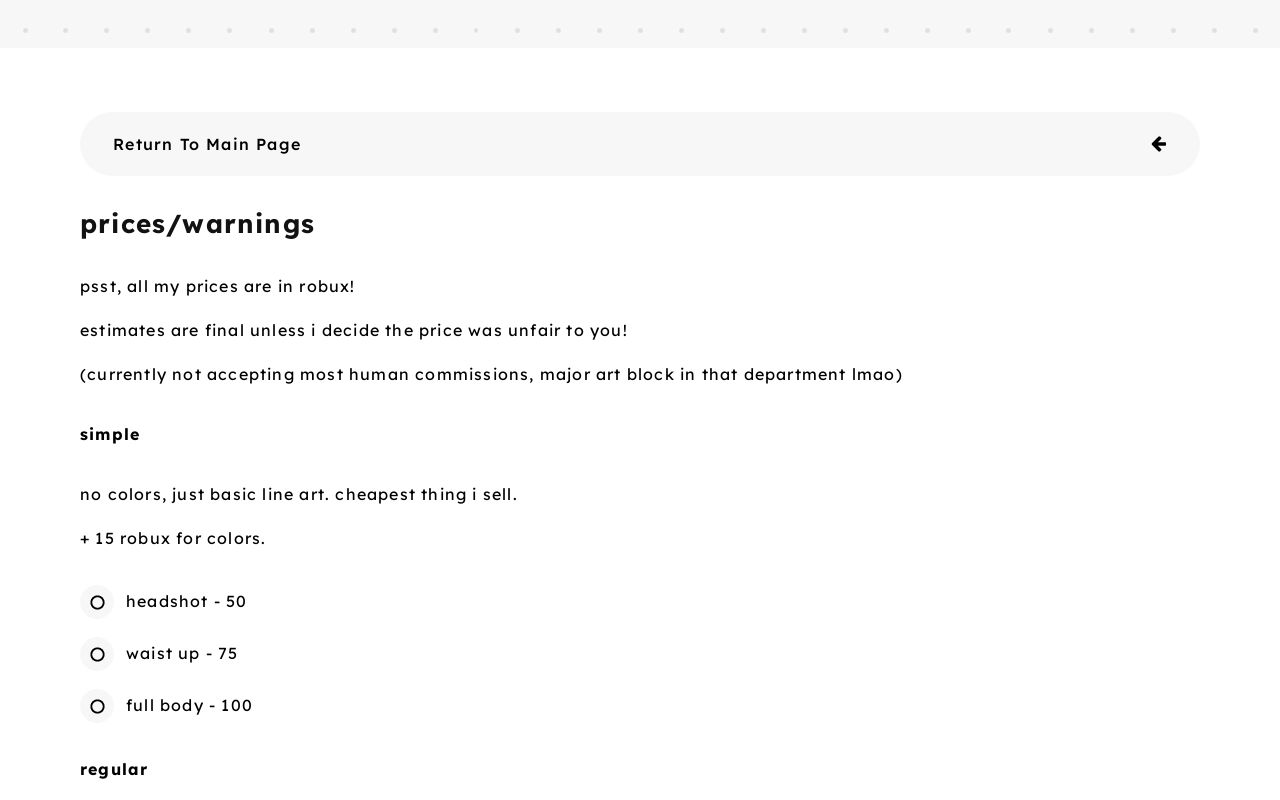Click the rightmost dot in the header strip

[x=1255, y=30]
